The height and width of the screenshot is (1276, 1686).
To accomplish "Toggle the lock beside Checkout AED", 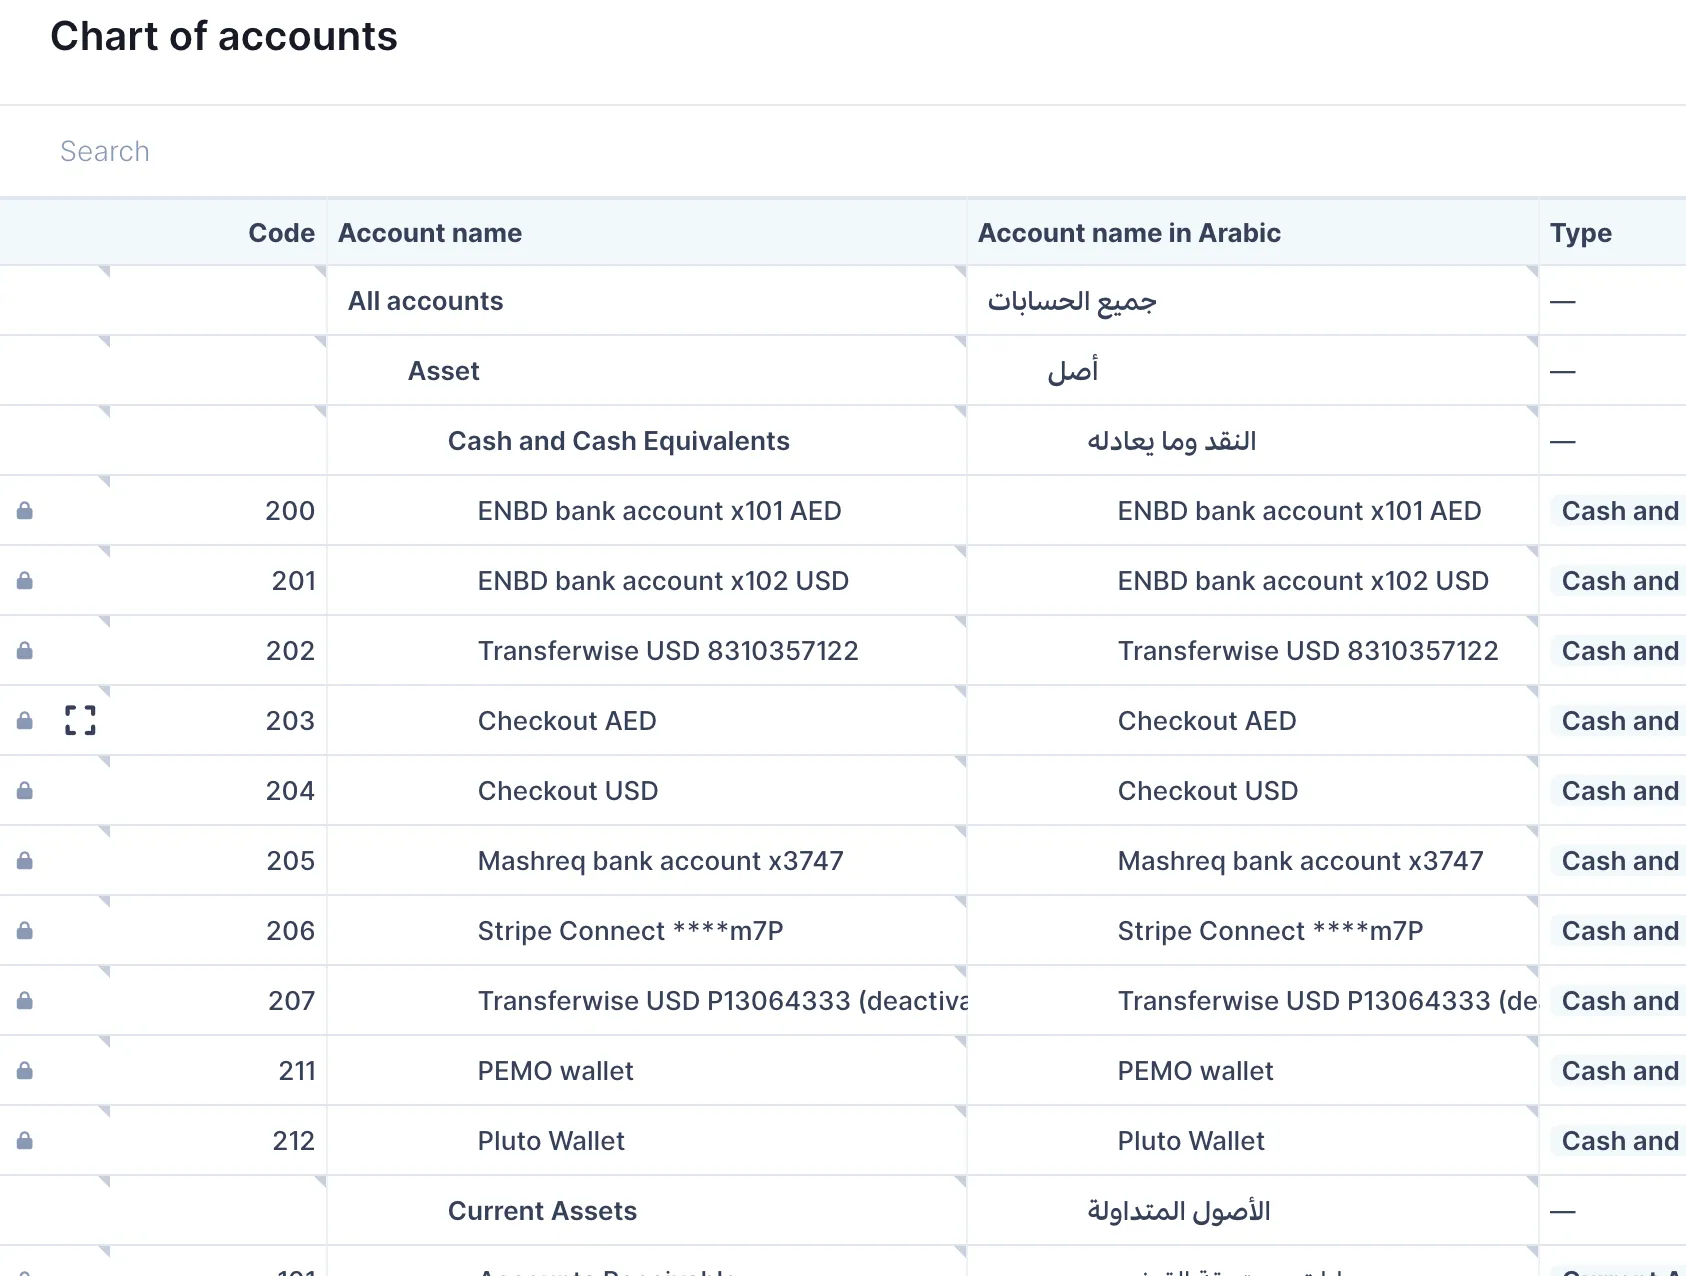I will (23, 720).
